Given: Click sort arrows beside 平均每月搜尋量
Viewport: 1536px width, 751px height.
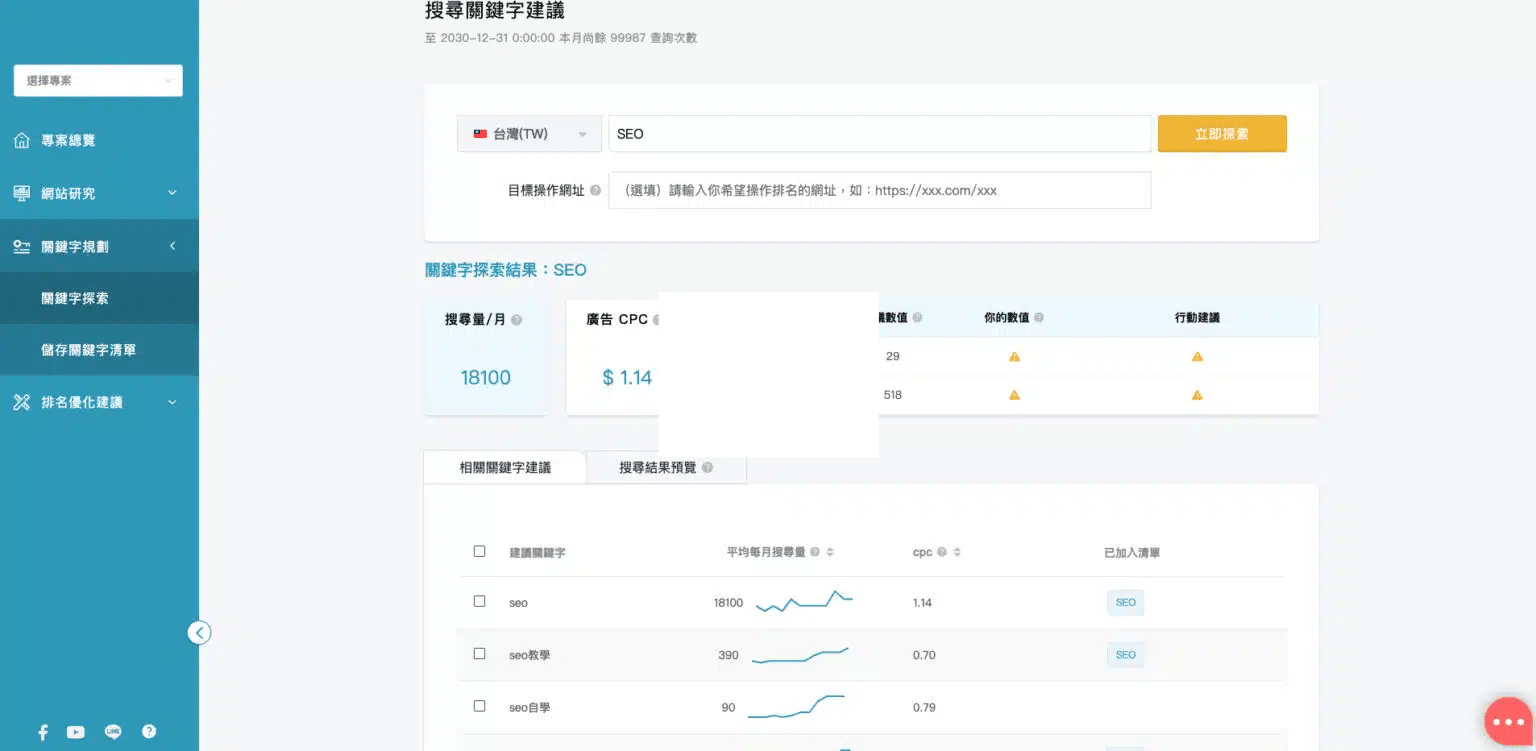Looking at the screenshot, I should 830,552.
